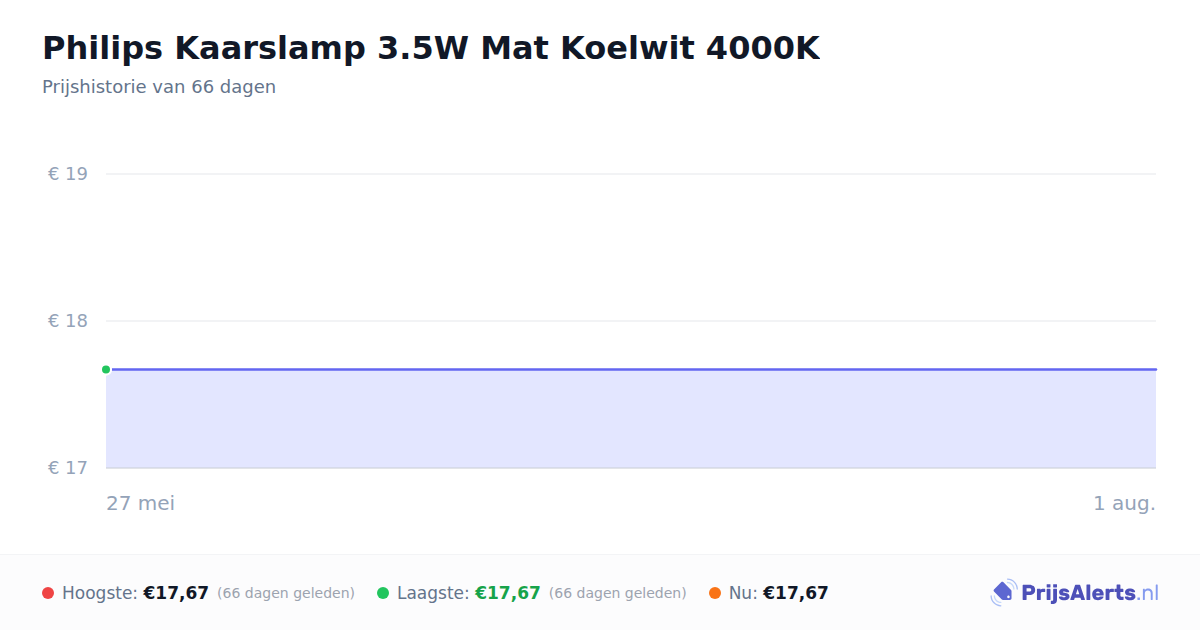Click the Laagste '66 dagen geleden' note
This screenshot has height=630, width=1200.
pyautogui.click(x=618, y=593)
